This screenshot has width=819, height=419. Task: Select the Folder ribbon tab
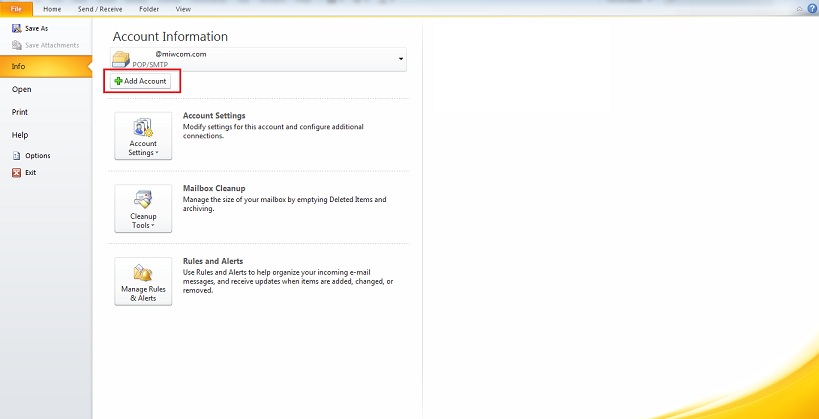(149, 9)
